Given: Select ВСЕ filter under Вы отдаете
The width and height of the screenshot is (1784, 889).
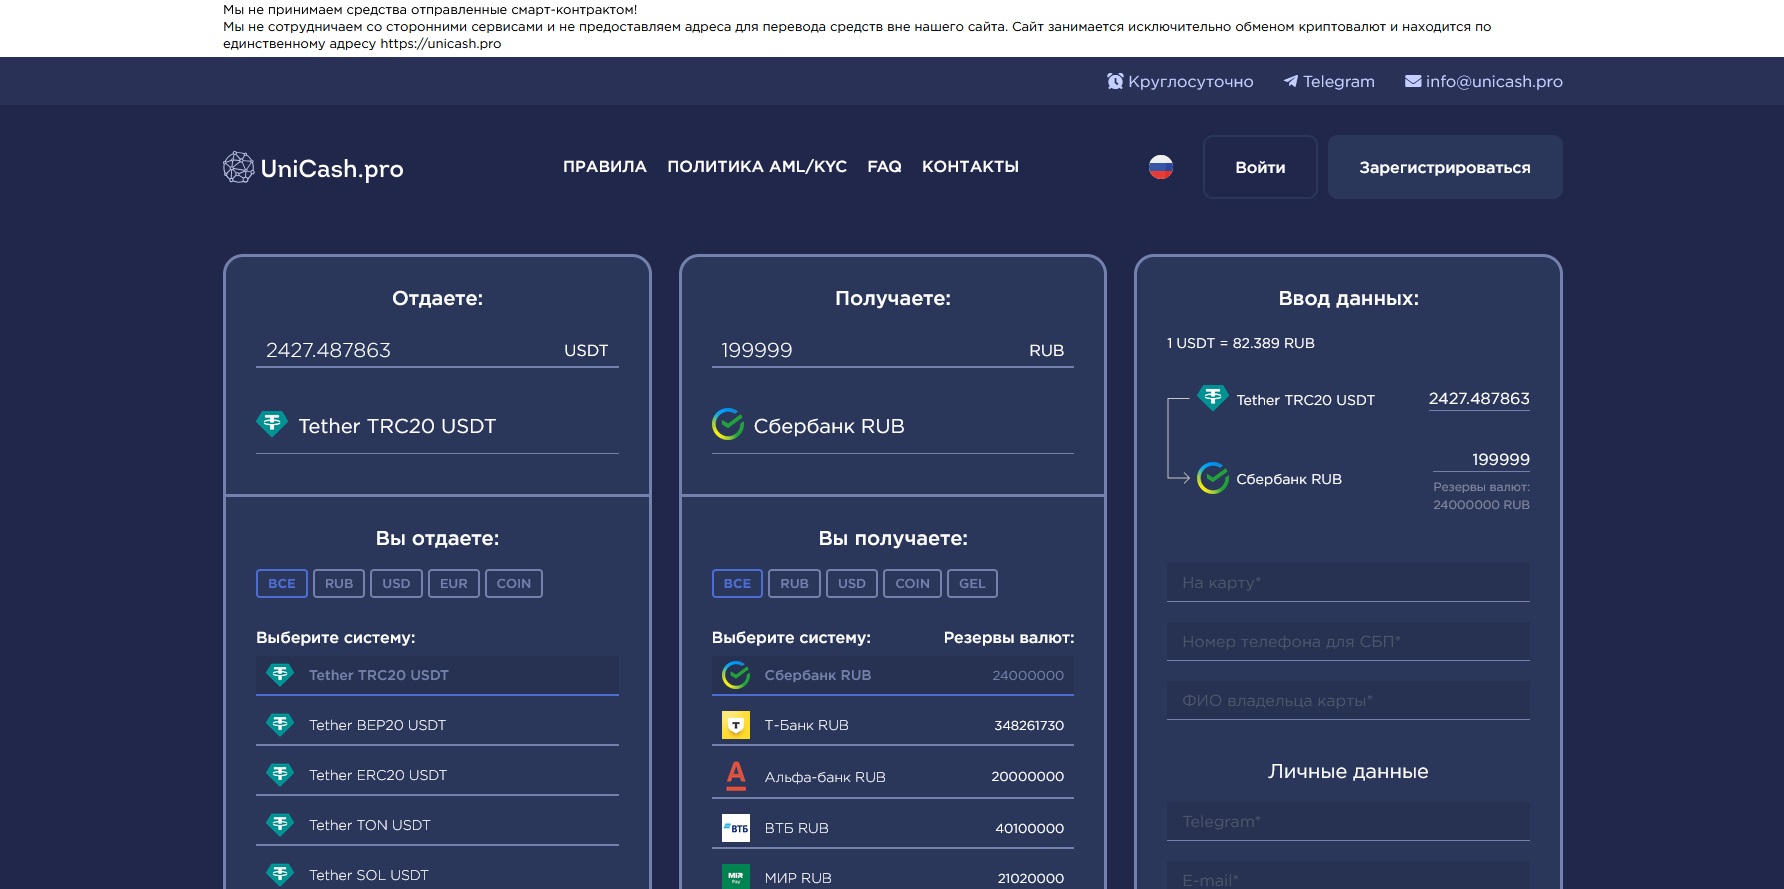Looking at the screenshot, I should [x=282, y=583].
